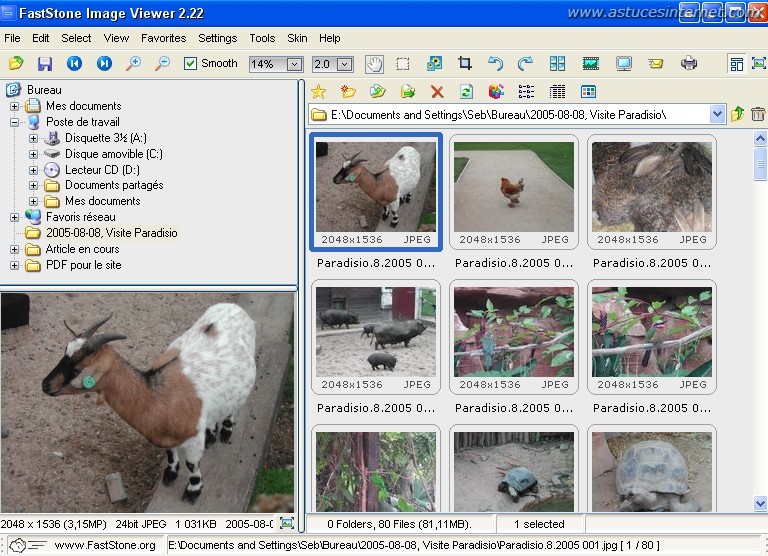Click the move to folder icon
This screenshot has height=556, width=768.
coord(408,92)
